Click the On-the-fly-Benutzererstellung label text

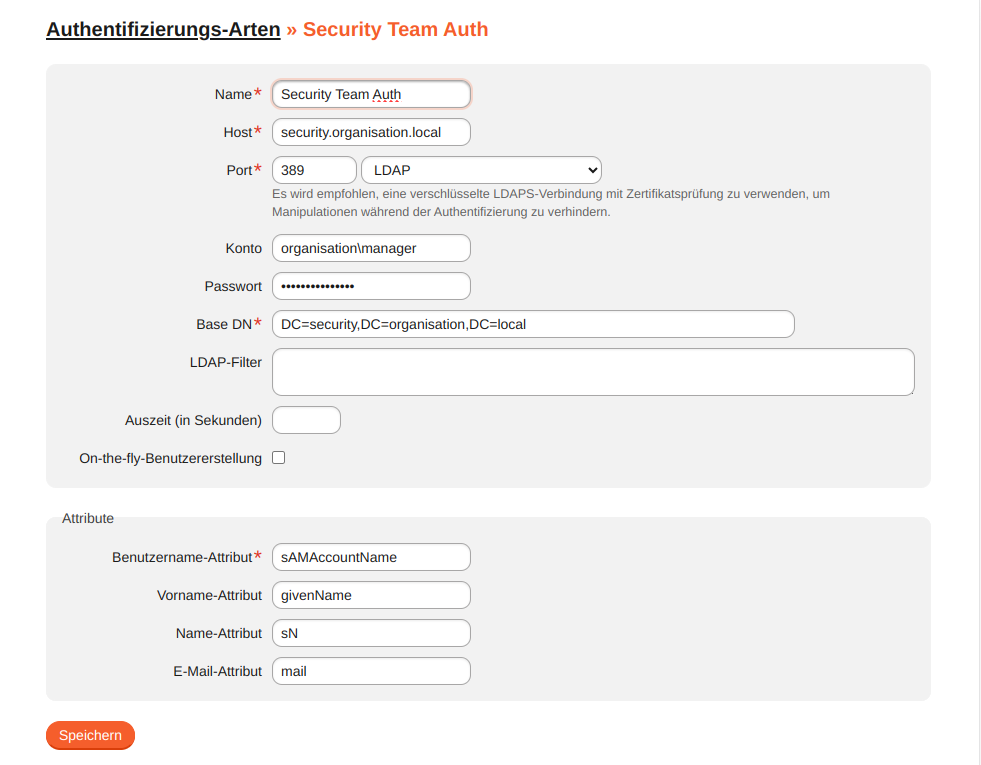[170, 458]
